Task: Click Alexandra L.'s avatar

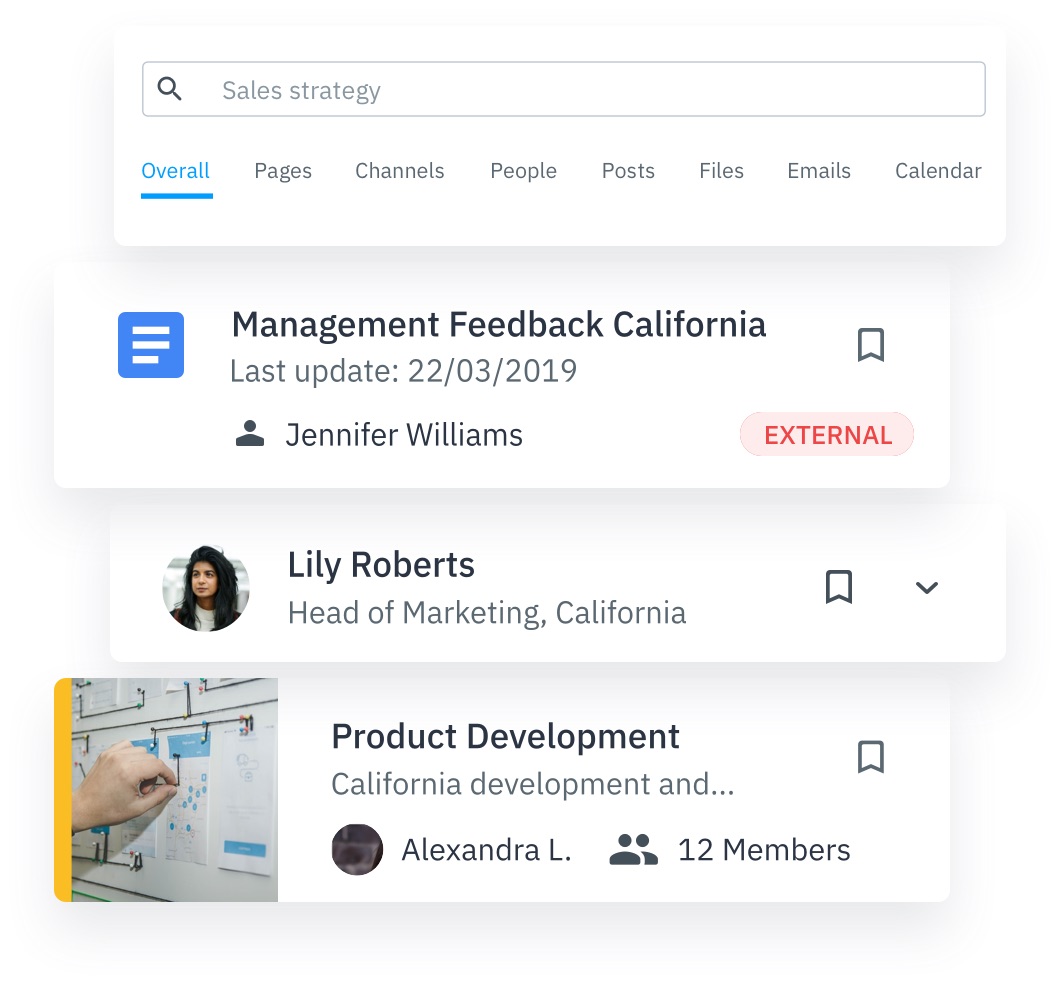Action: point(357,850)
